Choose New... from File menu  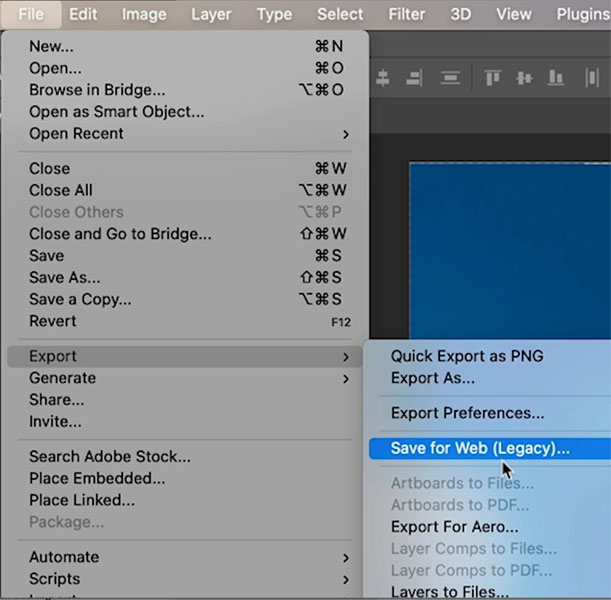[185, 46]
